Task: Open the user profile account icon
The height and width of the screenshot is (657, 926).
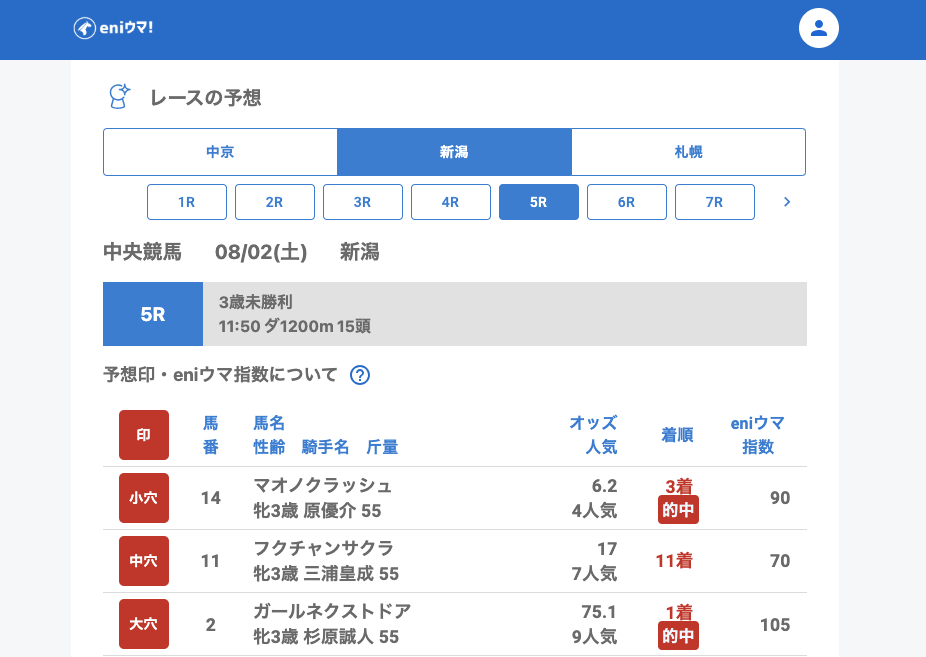Action: pos(818,28)
